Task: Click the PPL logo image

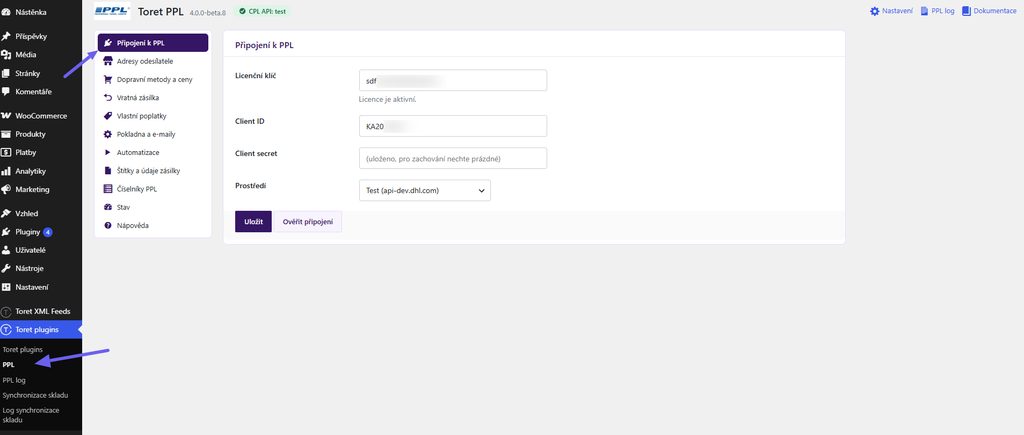Action: (x=112, y=11)
